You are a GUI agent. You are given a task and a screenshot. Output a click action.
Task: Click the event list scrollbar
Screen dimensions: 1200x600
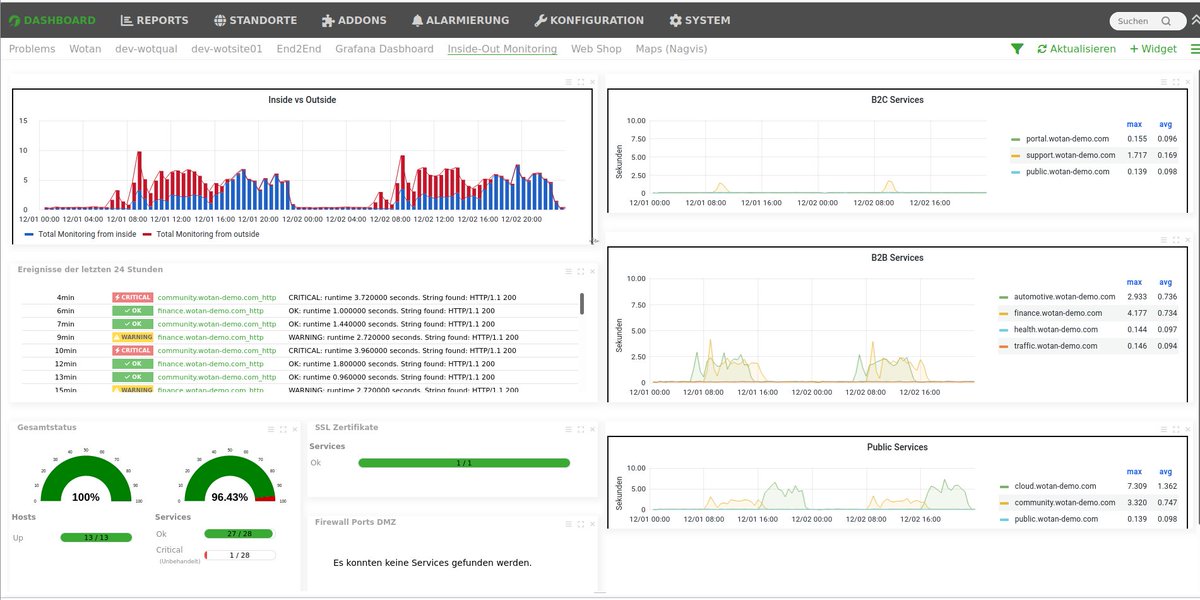(582, 304)
